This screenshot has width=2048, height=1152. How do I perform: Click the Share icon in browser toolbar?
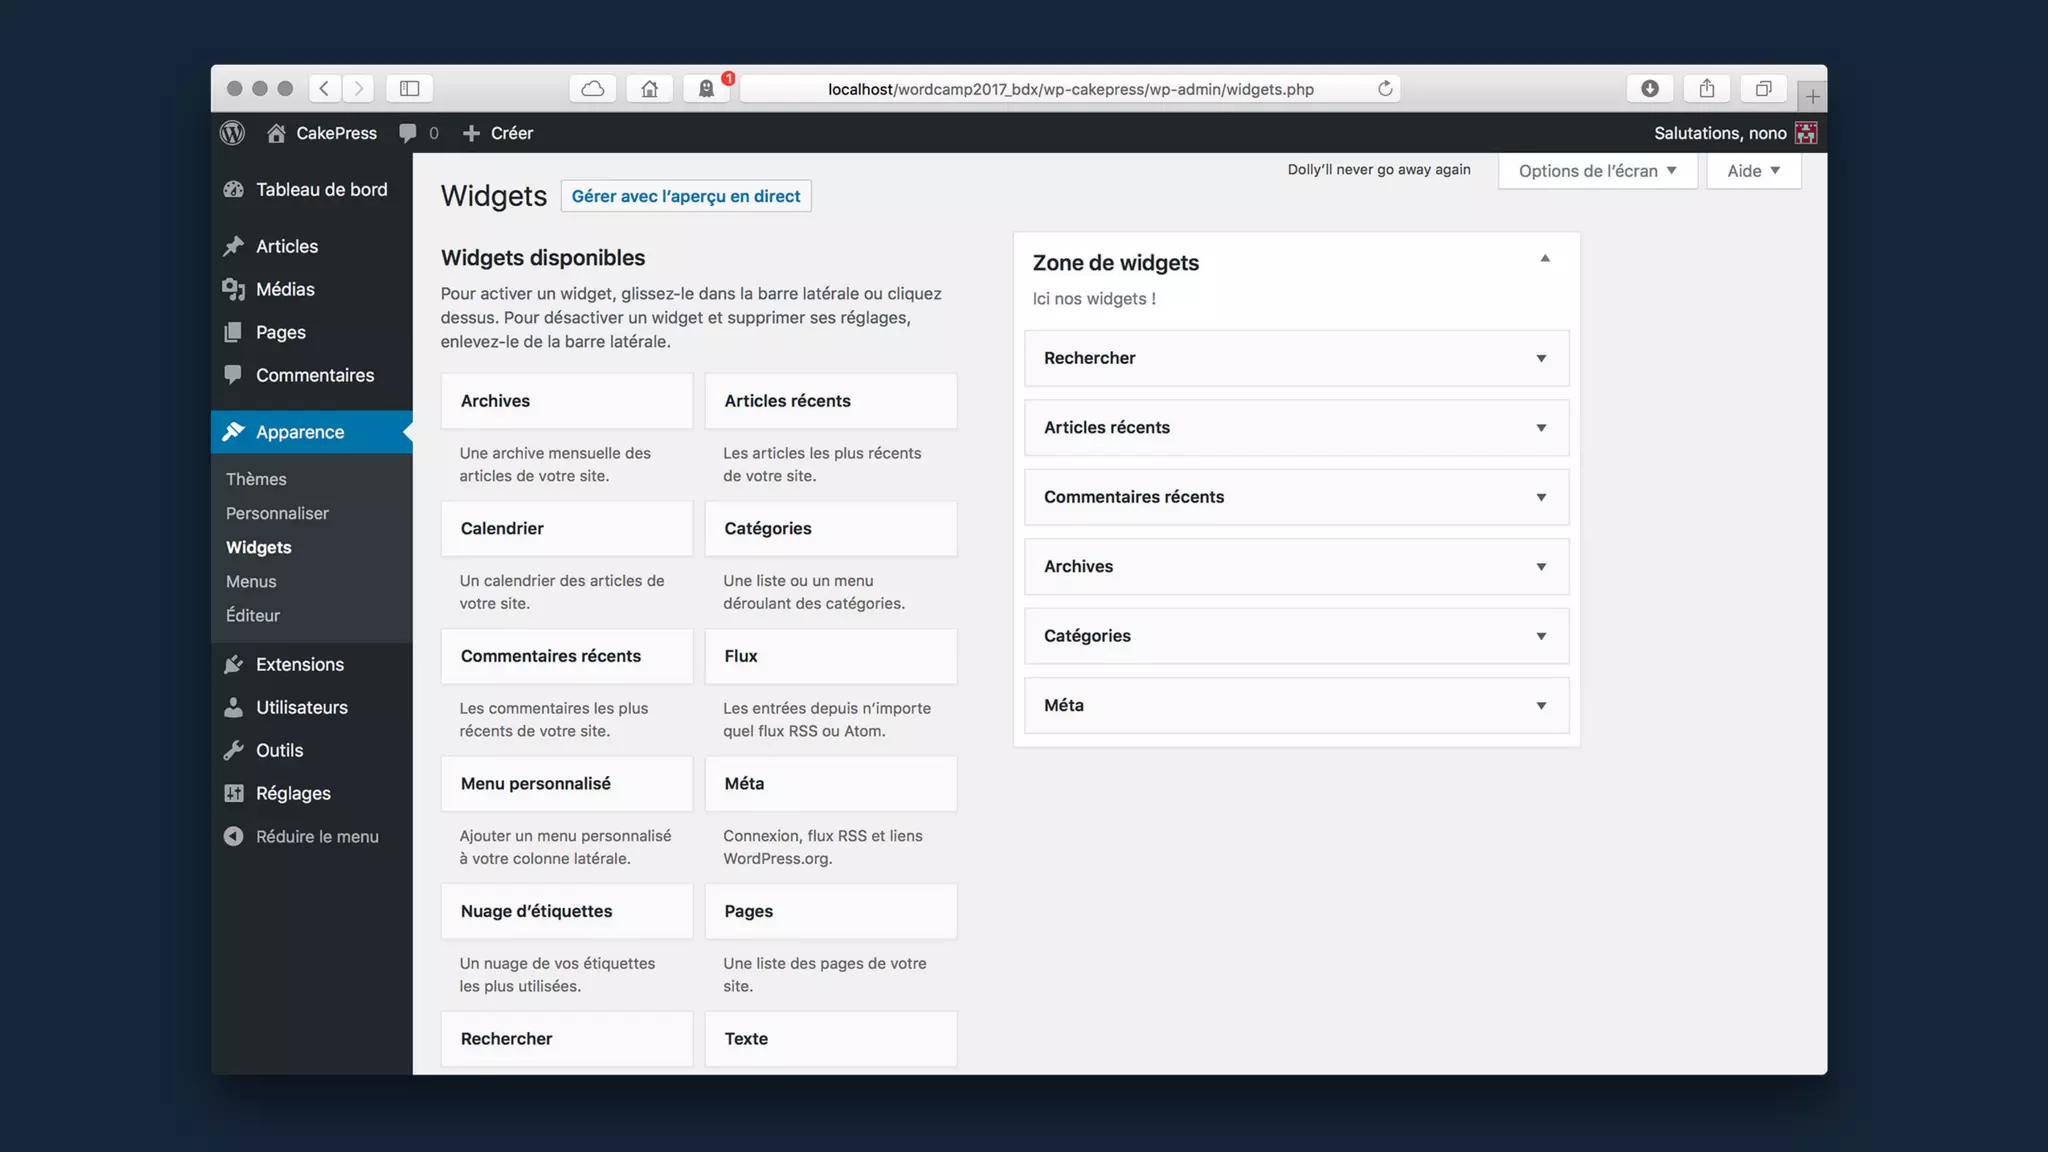click(x=1707, y=89)
